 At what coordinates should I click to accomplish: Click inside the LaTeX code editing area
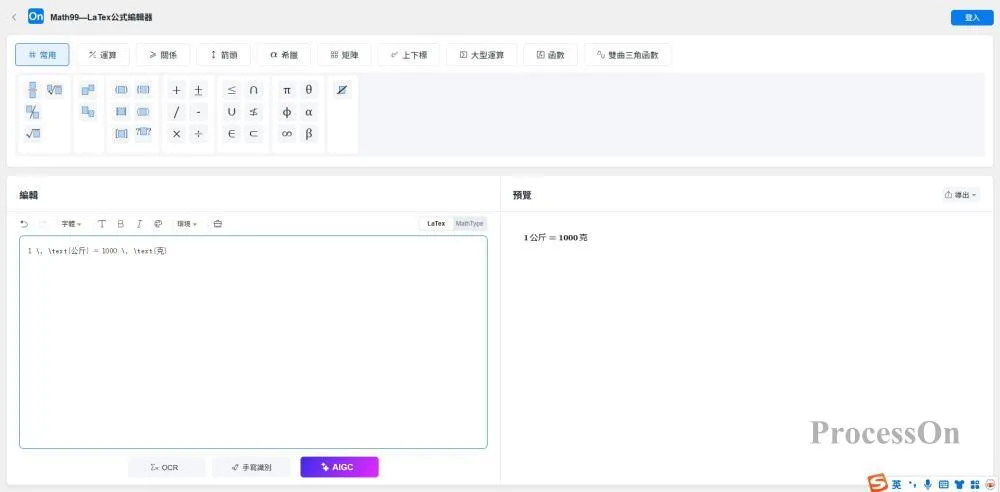pyautogui.click(x=253, y=340)
